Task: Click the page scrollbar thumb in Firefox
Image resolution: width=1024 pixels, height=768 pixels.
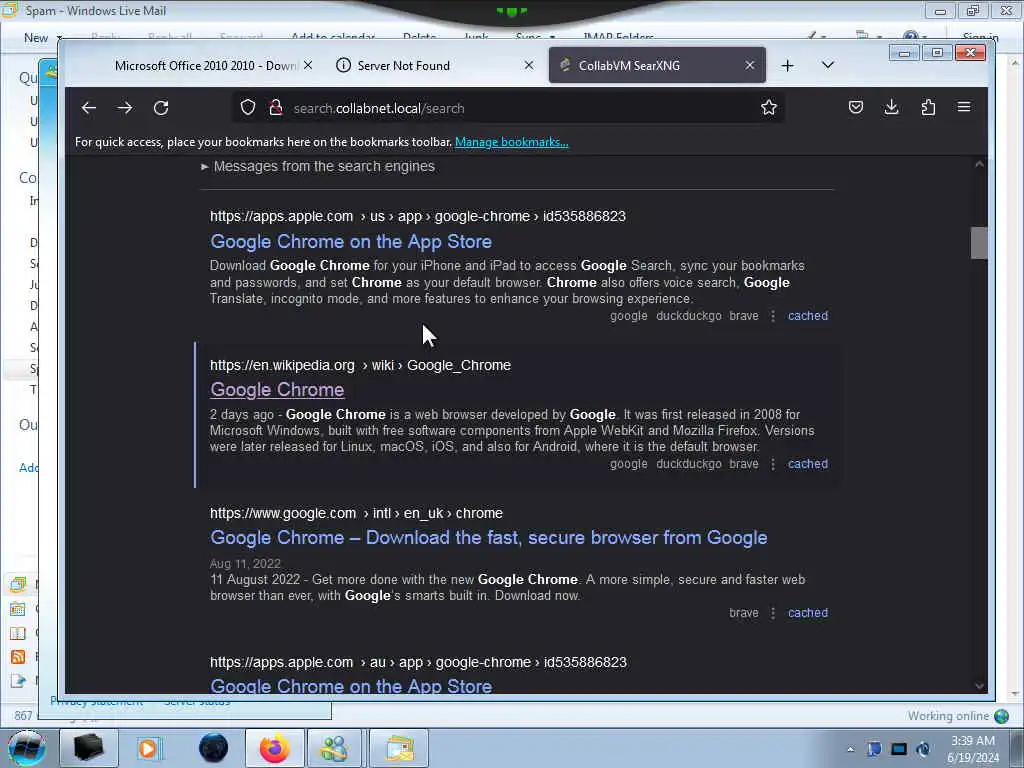Action: 979,243
